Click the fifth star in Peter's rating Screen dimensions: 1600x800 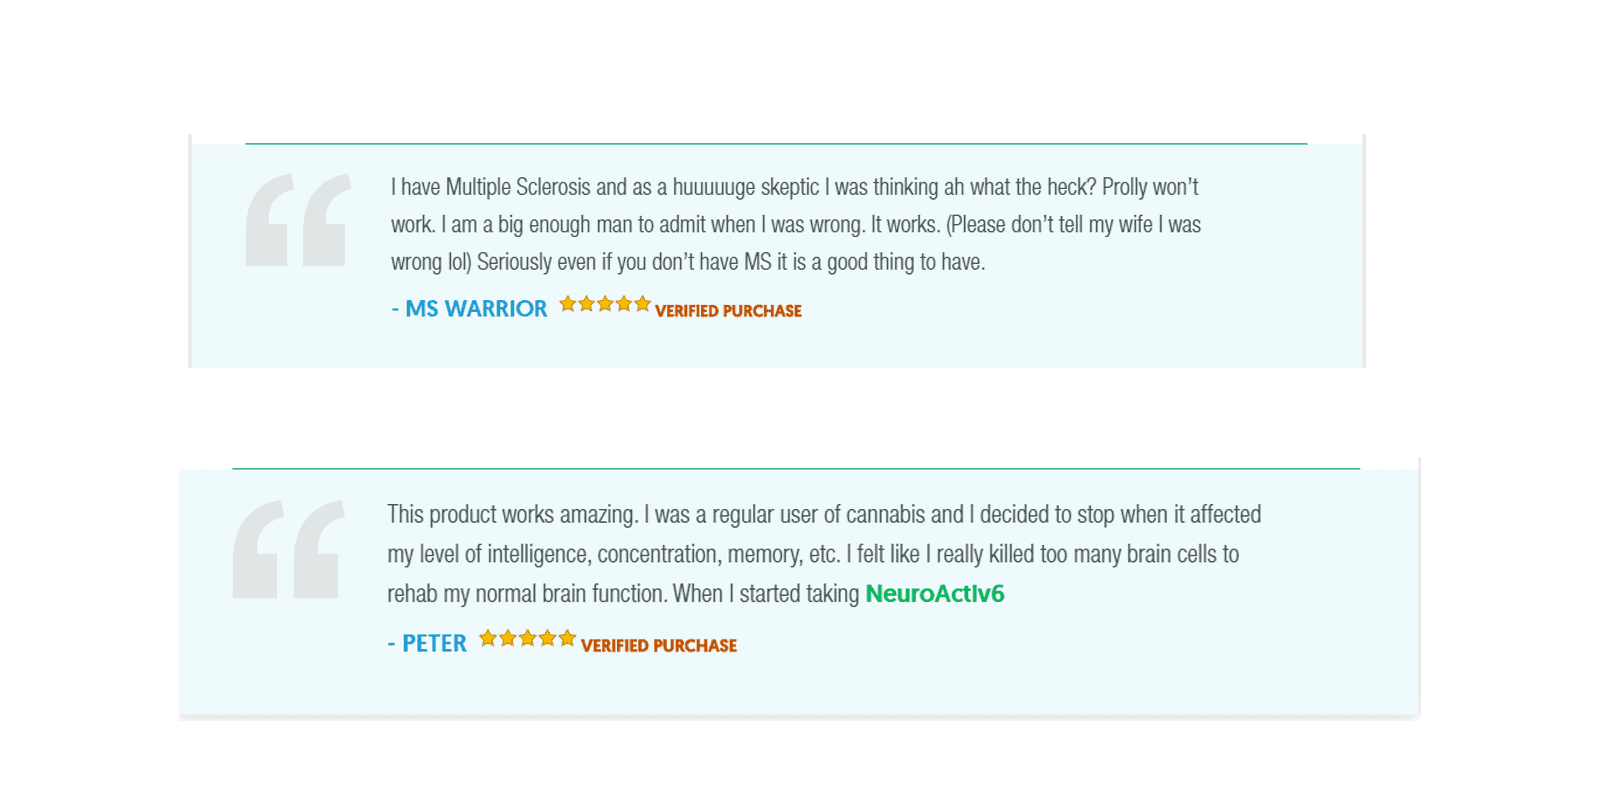[567, 638]
